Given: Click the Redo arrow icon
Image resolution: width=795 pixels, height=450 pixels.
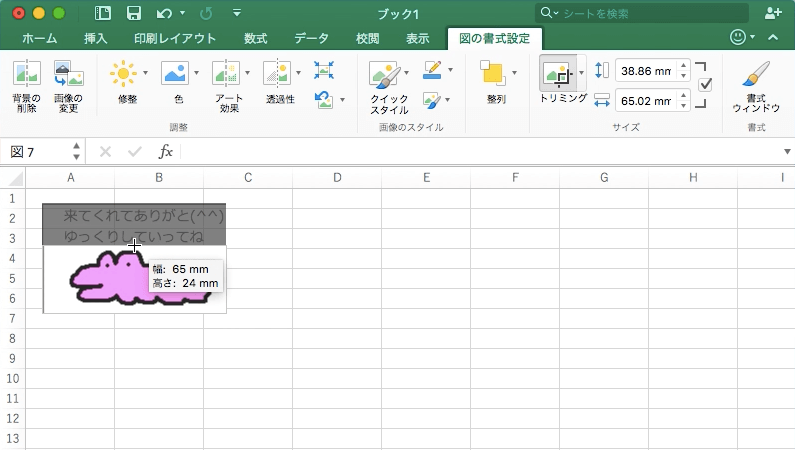Looking at the screenshot, I should point(206,14).
